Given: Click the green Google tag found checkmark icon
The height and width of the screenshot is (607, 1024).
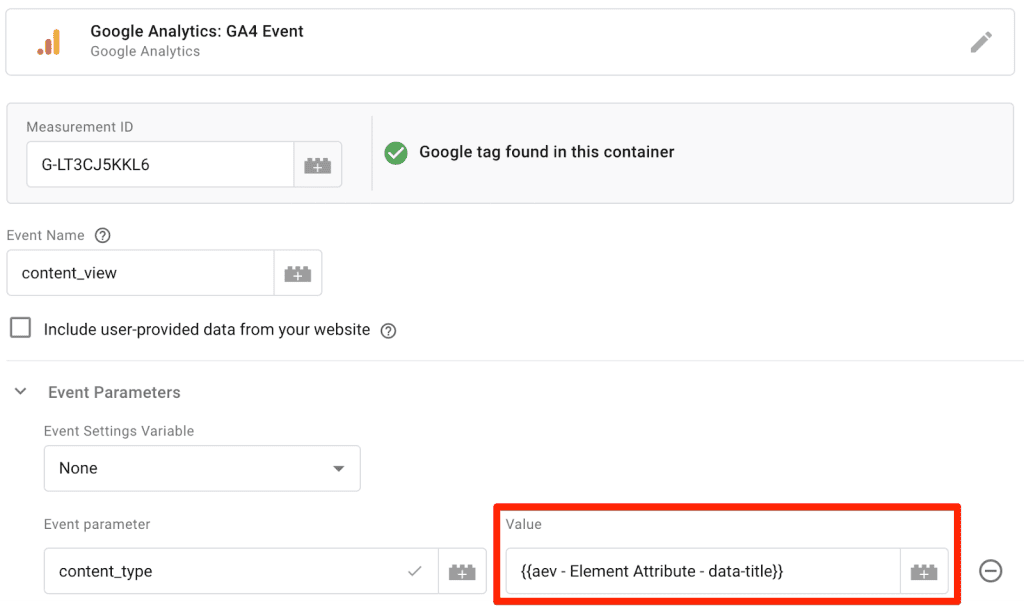Looking at the screenshot, I should click(x=395, y=153).
